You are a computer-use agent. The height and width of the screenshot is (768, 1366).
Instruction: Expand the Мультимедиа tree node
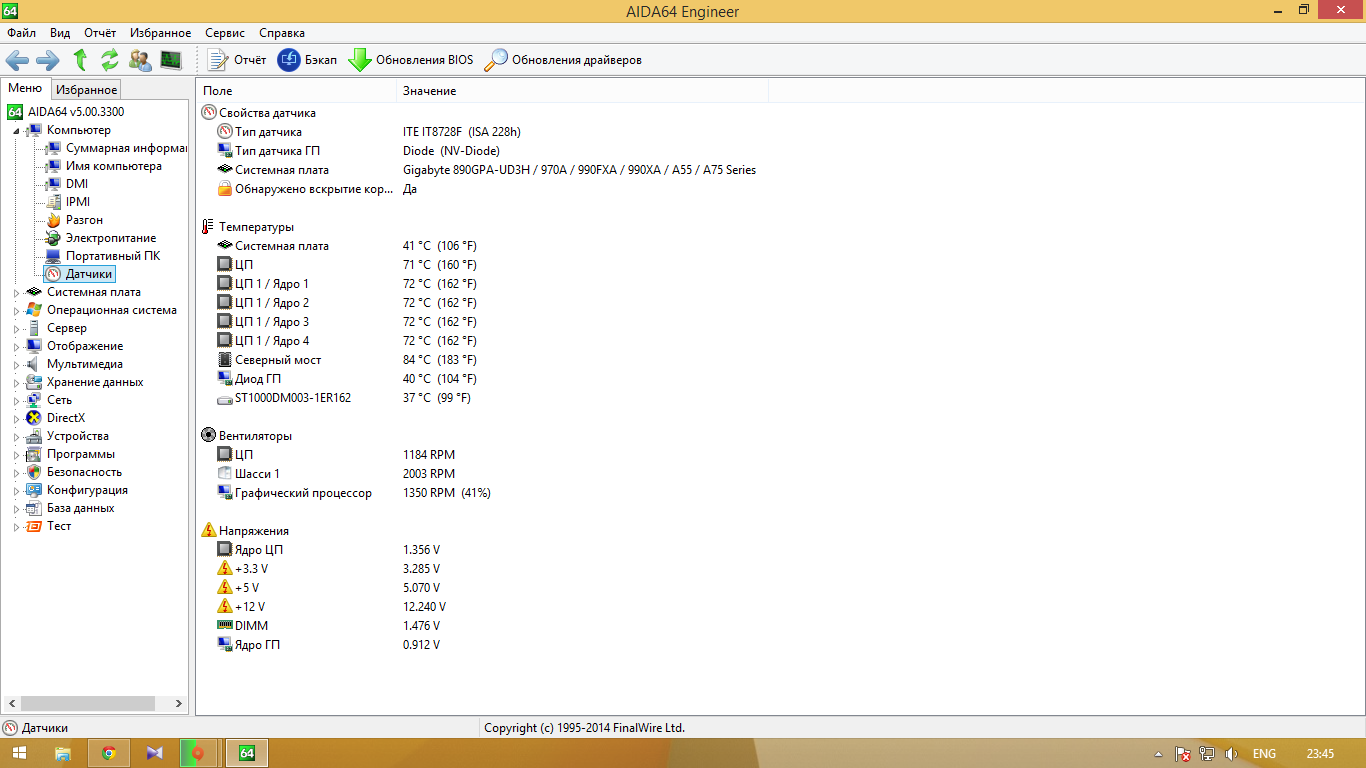tap(16, 364)
